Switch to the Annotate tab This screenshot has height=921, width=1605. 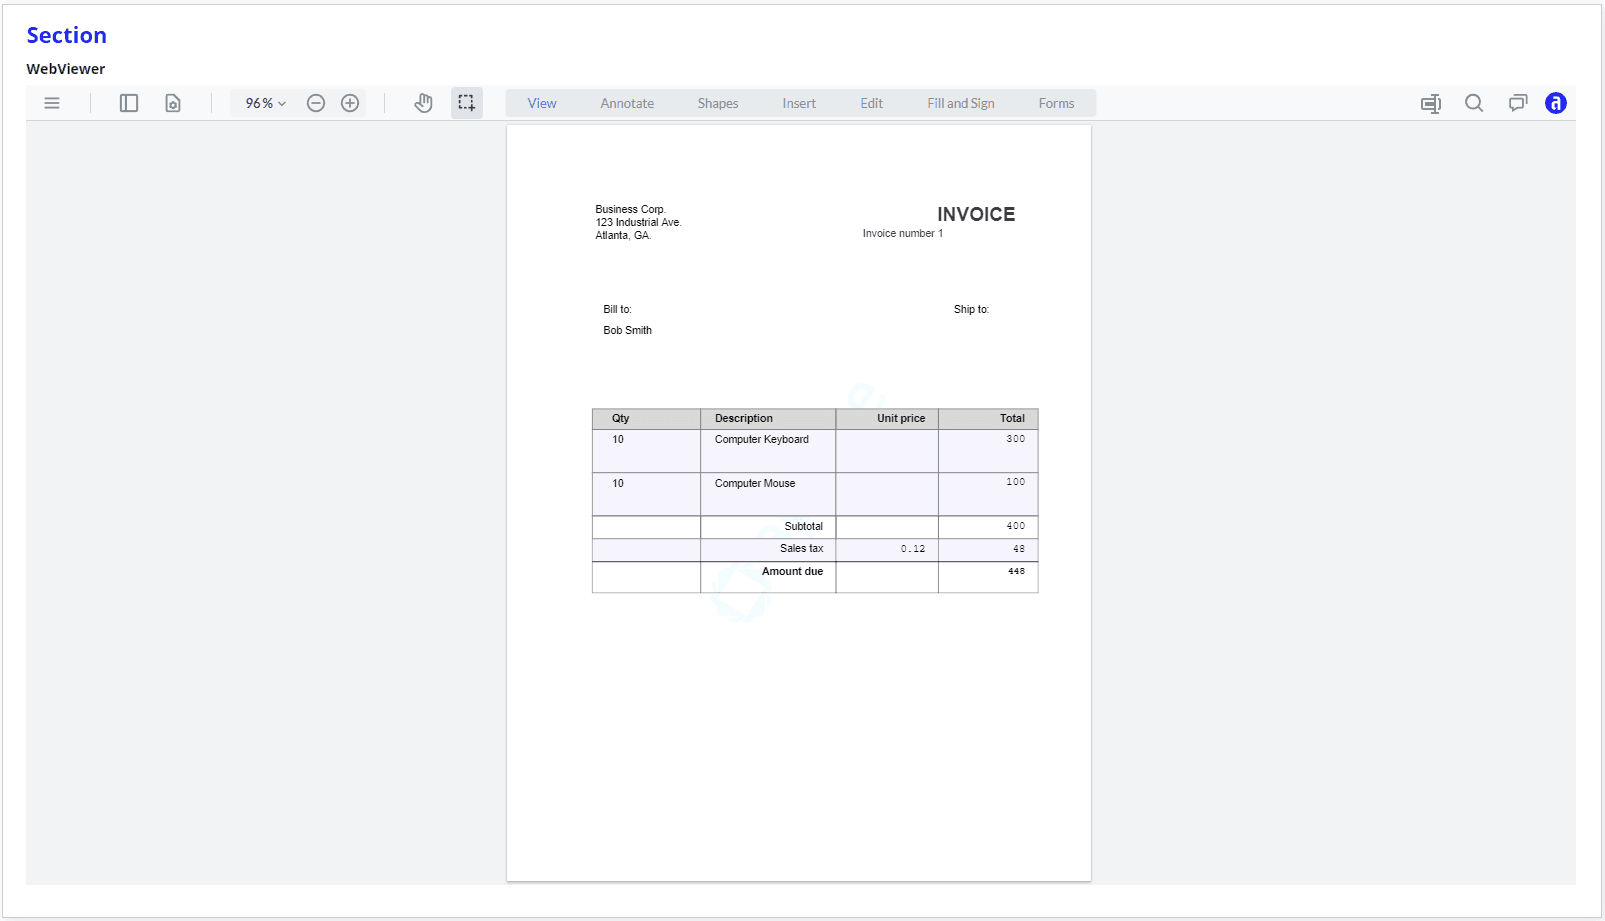627,103
